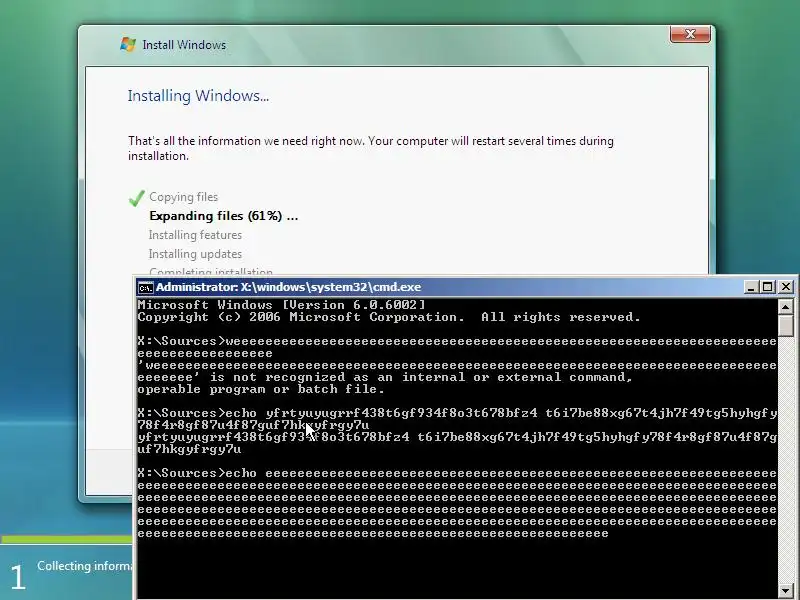Click the 'Copying files' step text

[184, 197]
